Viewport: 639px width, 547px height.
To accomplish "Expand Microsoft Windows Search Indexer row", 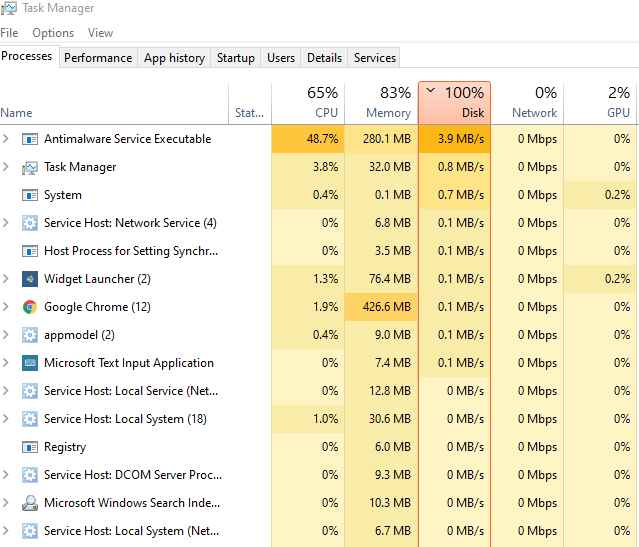I will pyautogui.click(x=6, y=503).
